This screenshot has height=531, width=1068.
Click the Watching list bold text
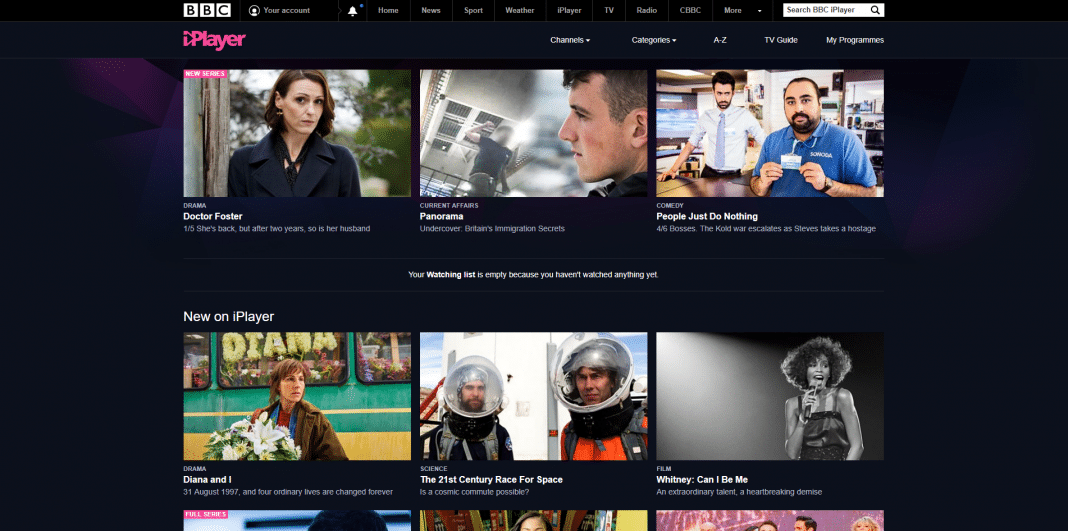451,275
